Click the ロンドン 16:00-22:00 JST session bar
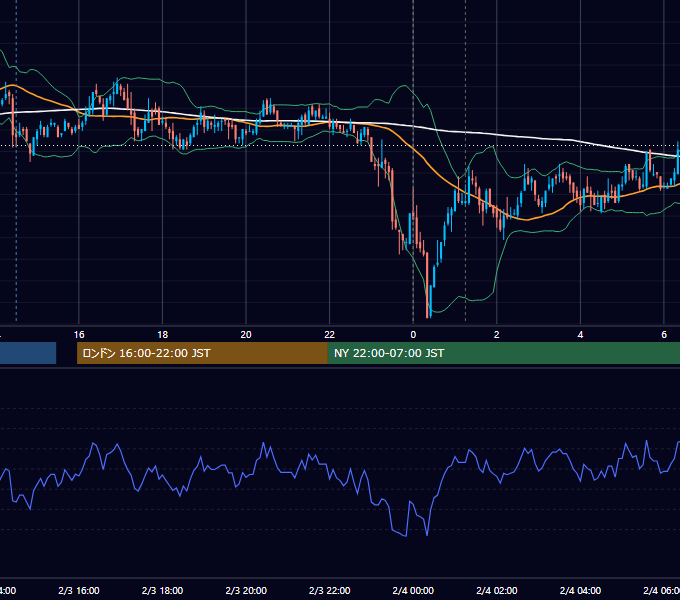The image size is (680, 600). point(202,353)
